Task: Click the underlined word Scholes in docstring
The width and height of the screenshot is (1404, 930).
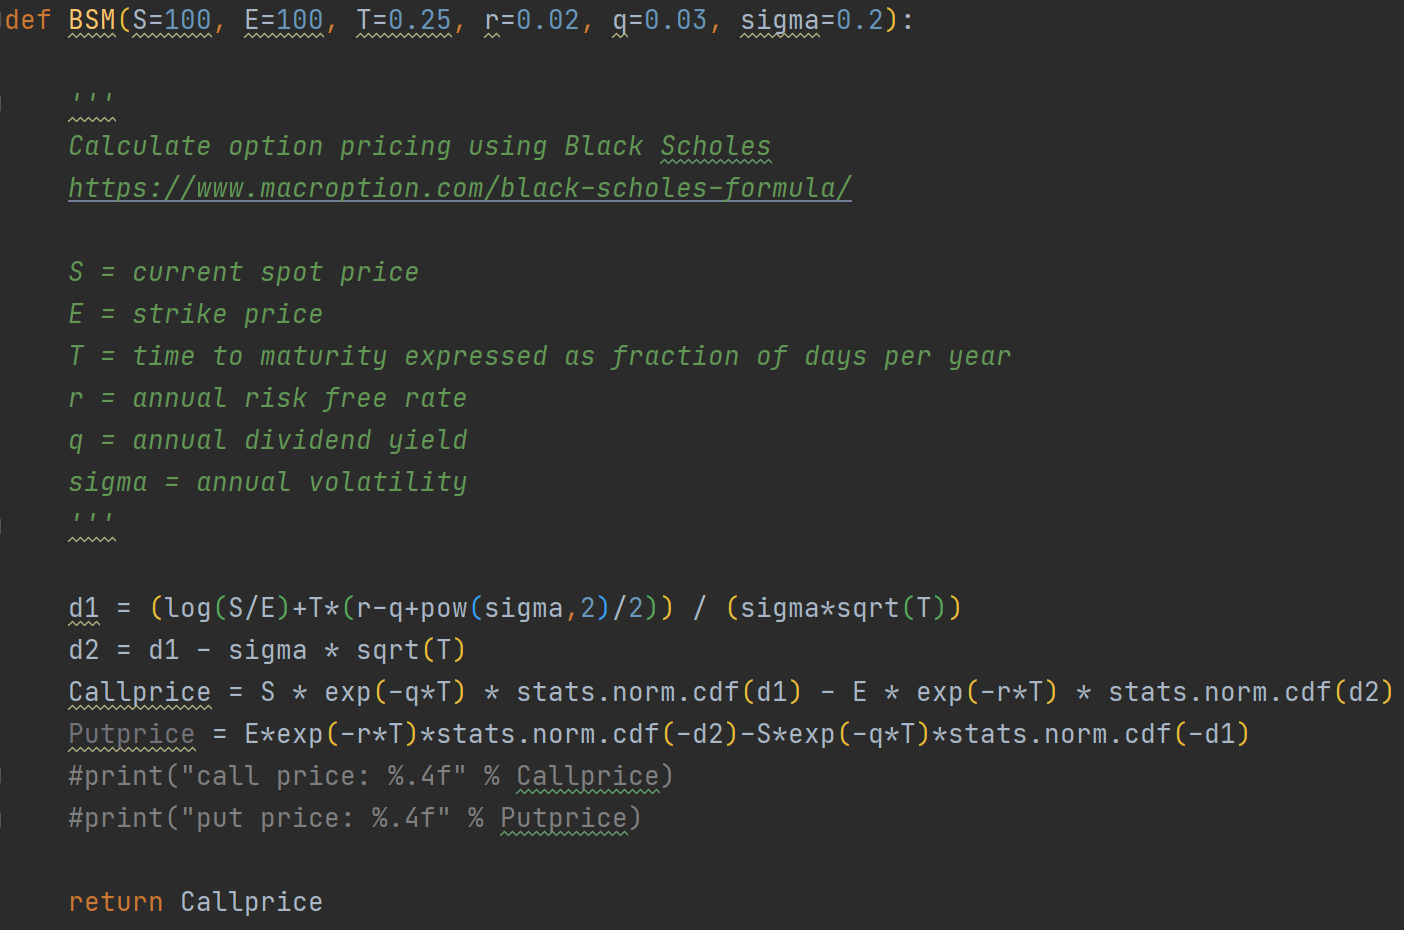Action: tap(715, 146)
